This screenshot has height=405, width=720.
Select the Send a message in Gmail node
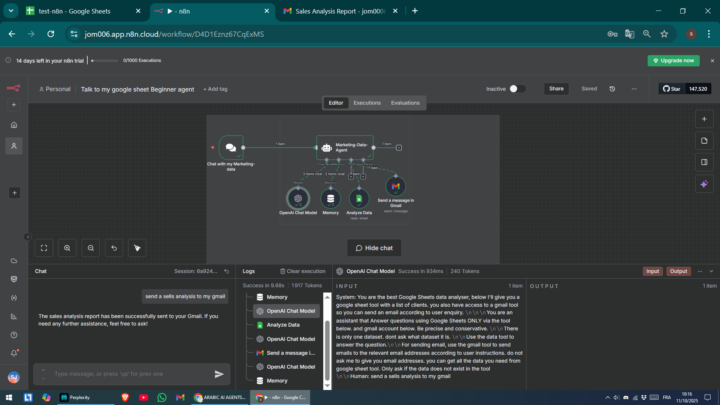(x=396, y=186)
